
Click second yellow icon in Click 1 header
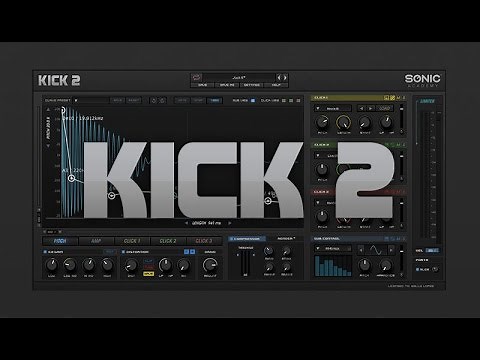[x=392, y=98]
